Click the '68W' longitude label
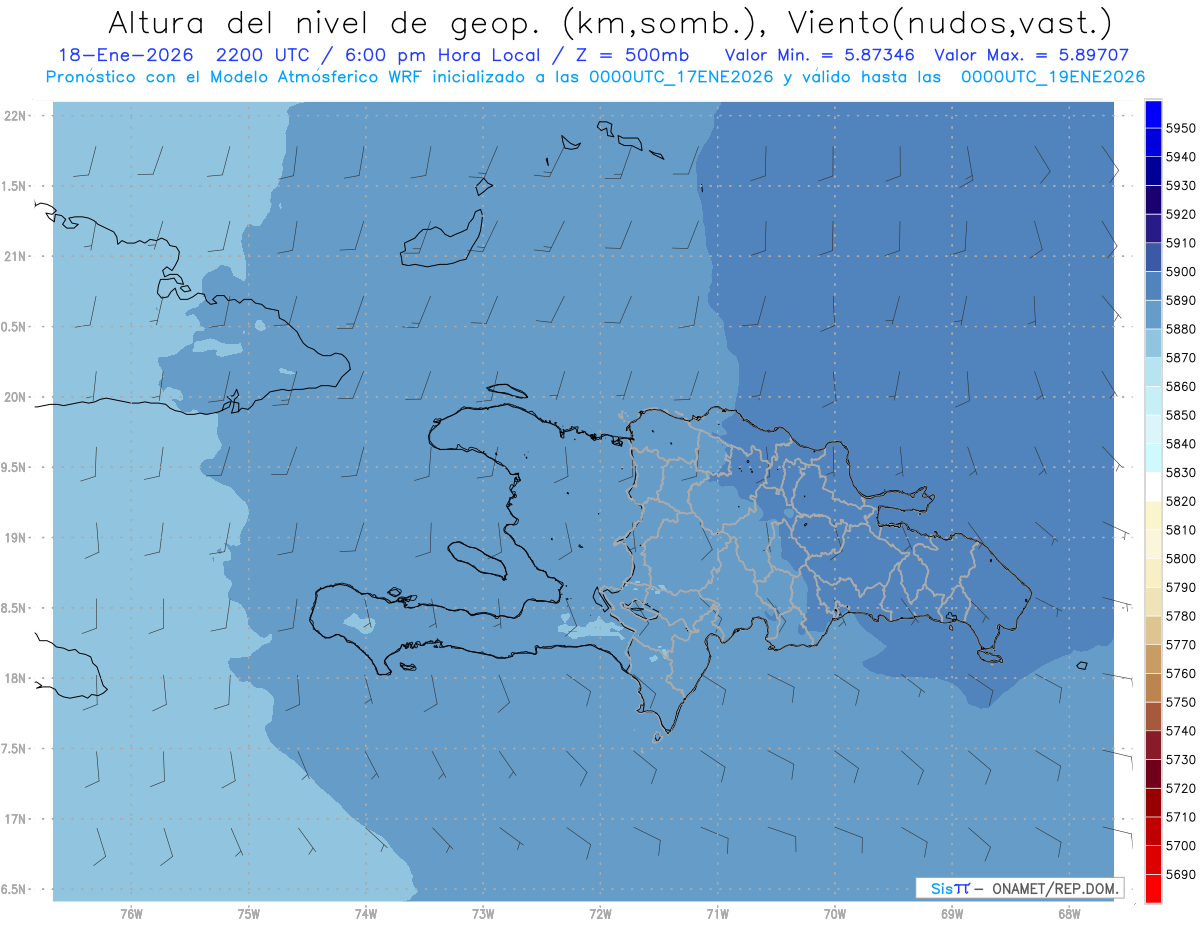Screen dimensions: 1200x927 [1069, 913]
